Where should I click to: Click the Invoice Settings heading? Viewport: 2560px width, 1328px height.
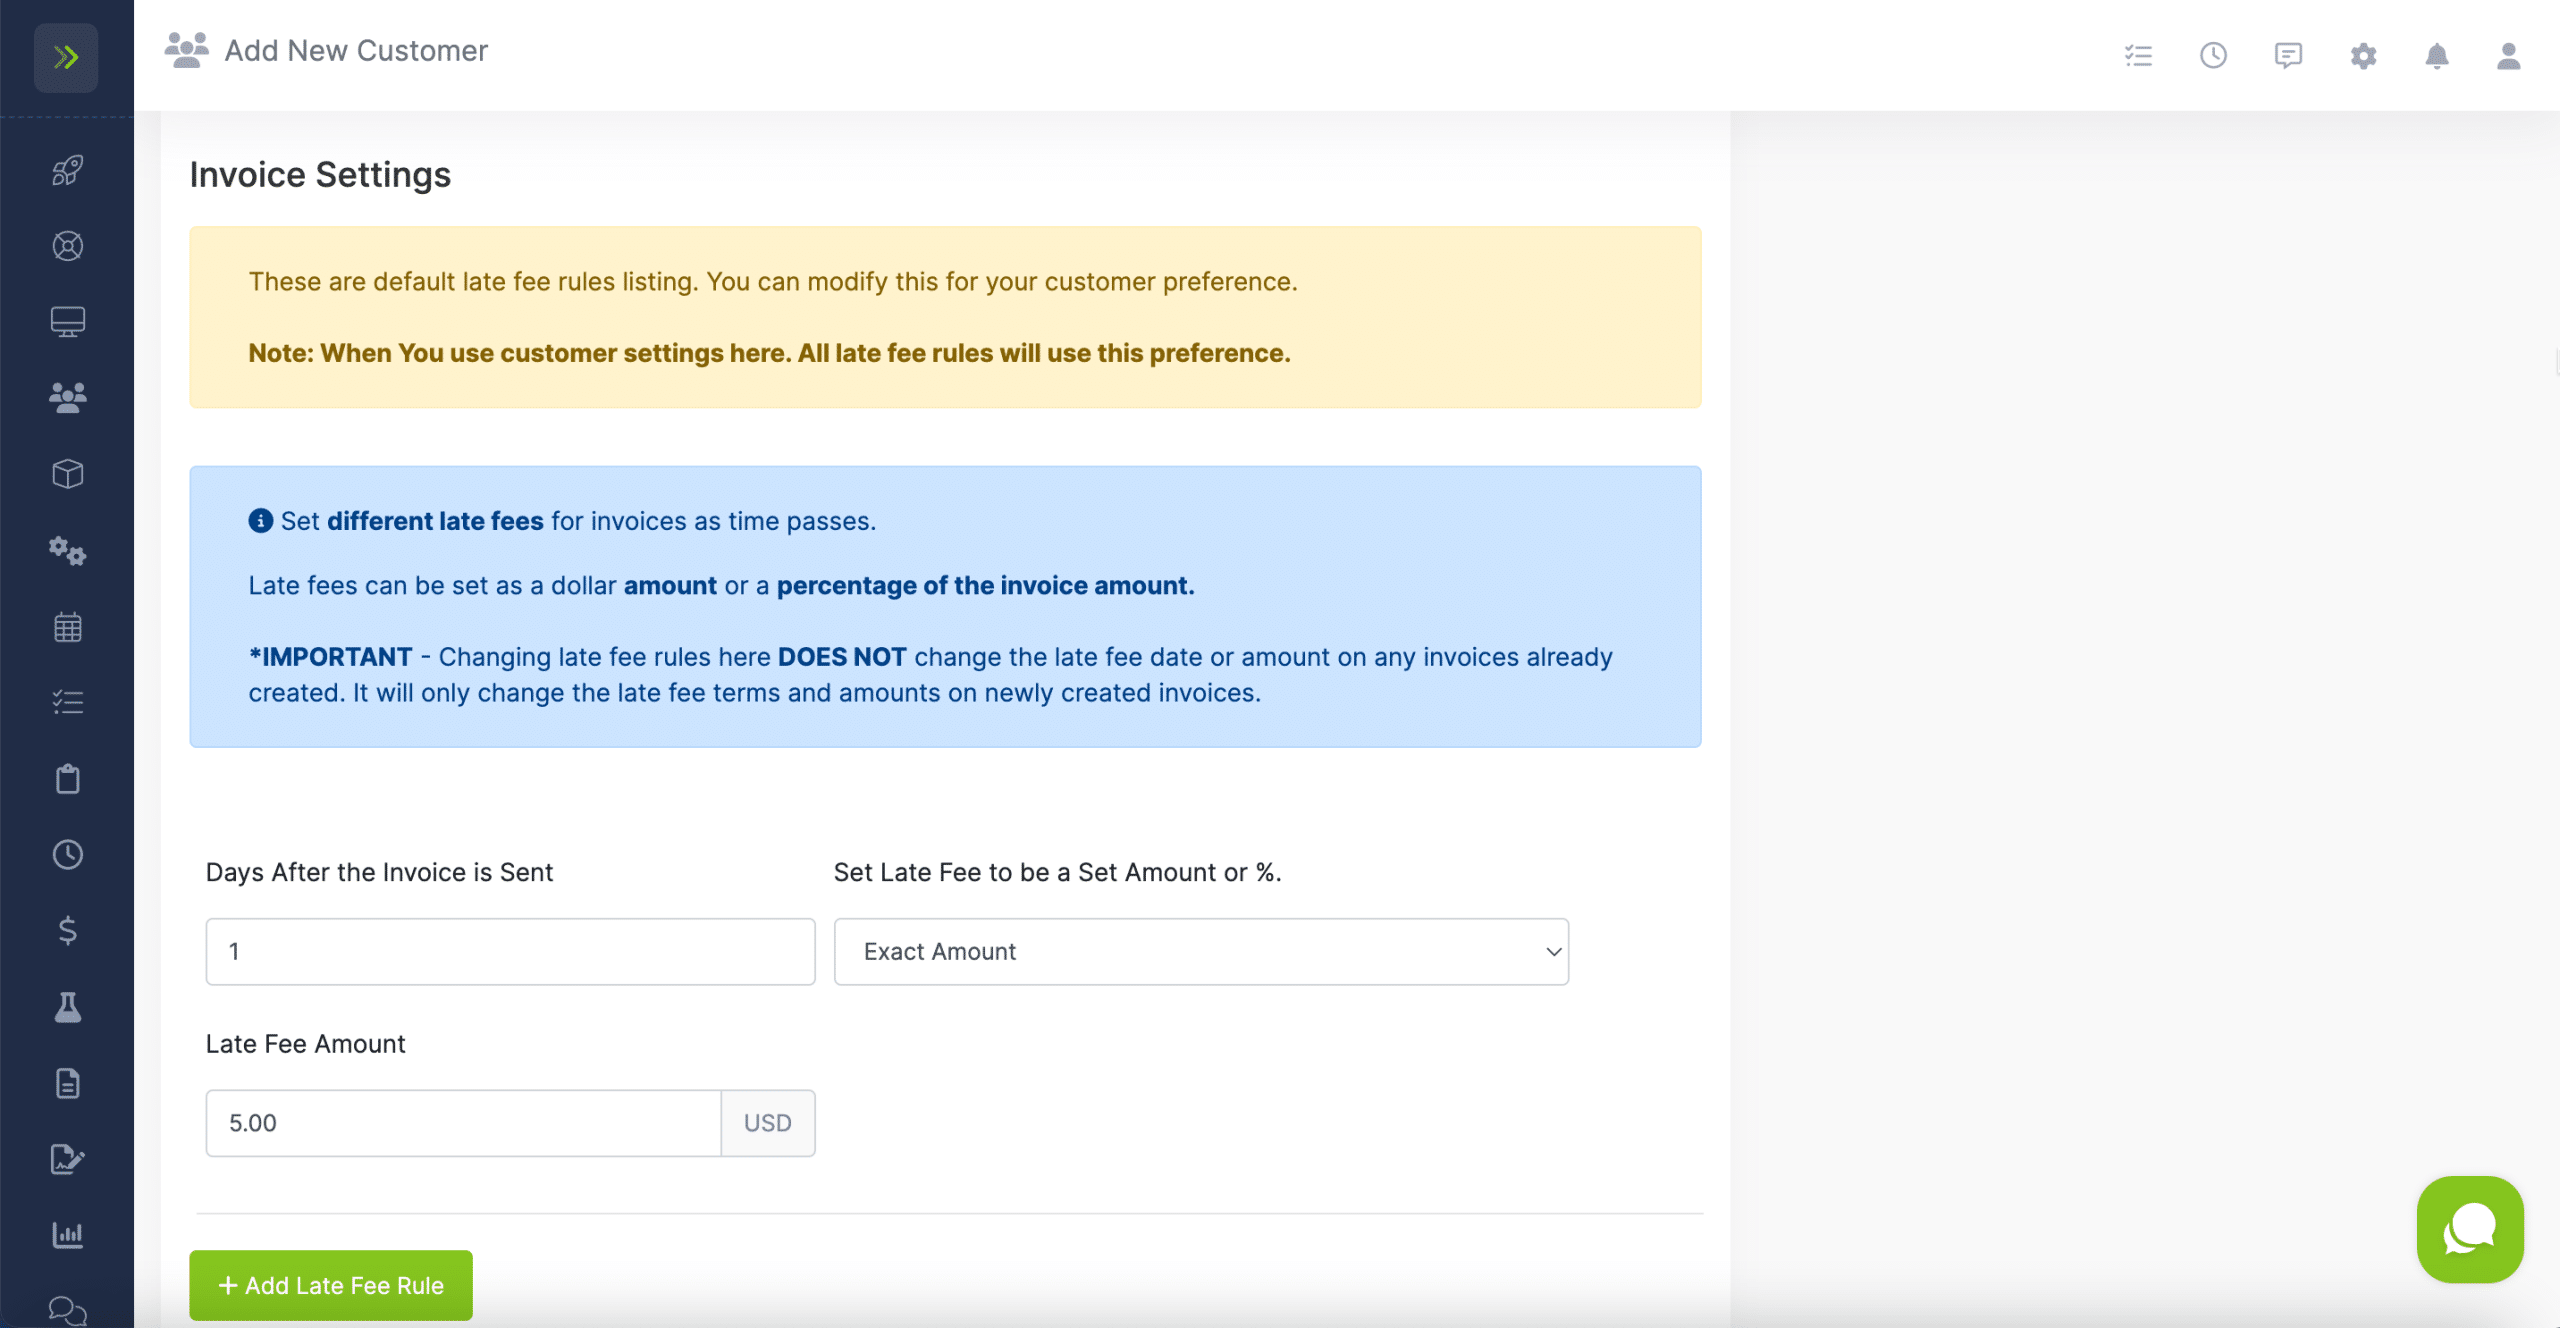click(320, 175)
